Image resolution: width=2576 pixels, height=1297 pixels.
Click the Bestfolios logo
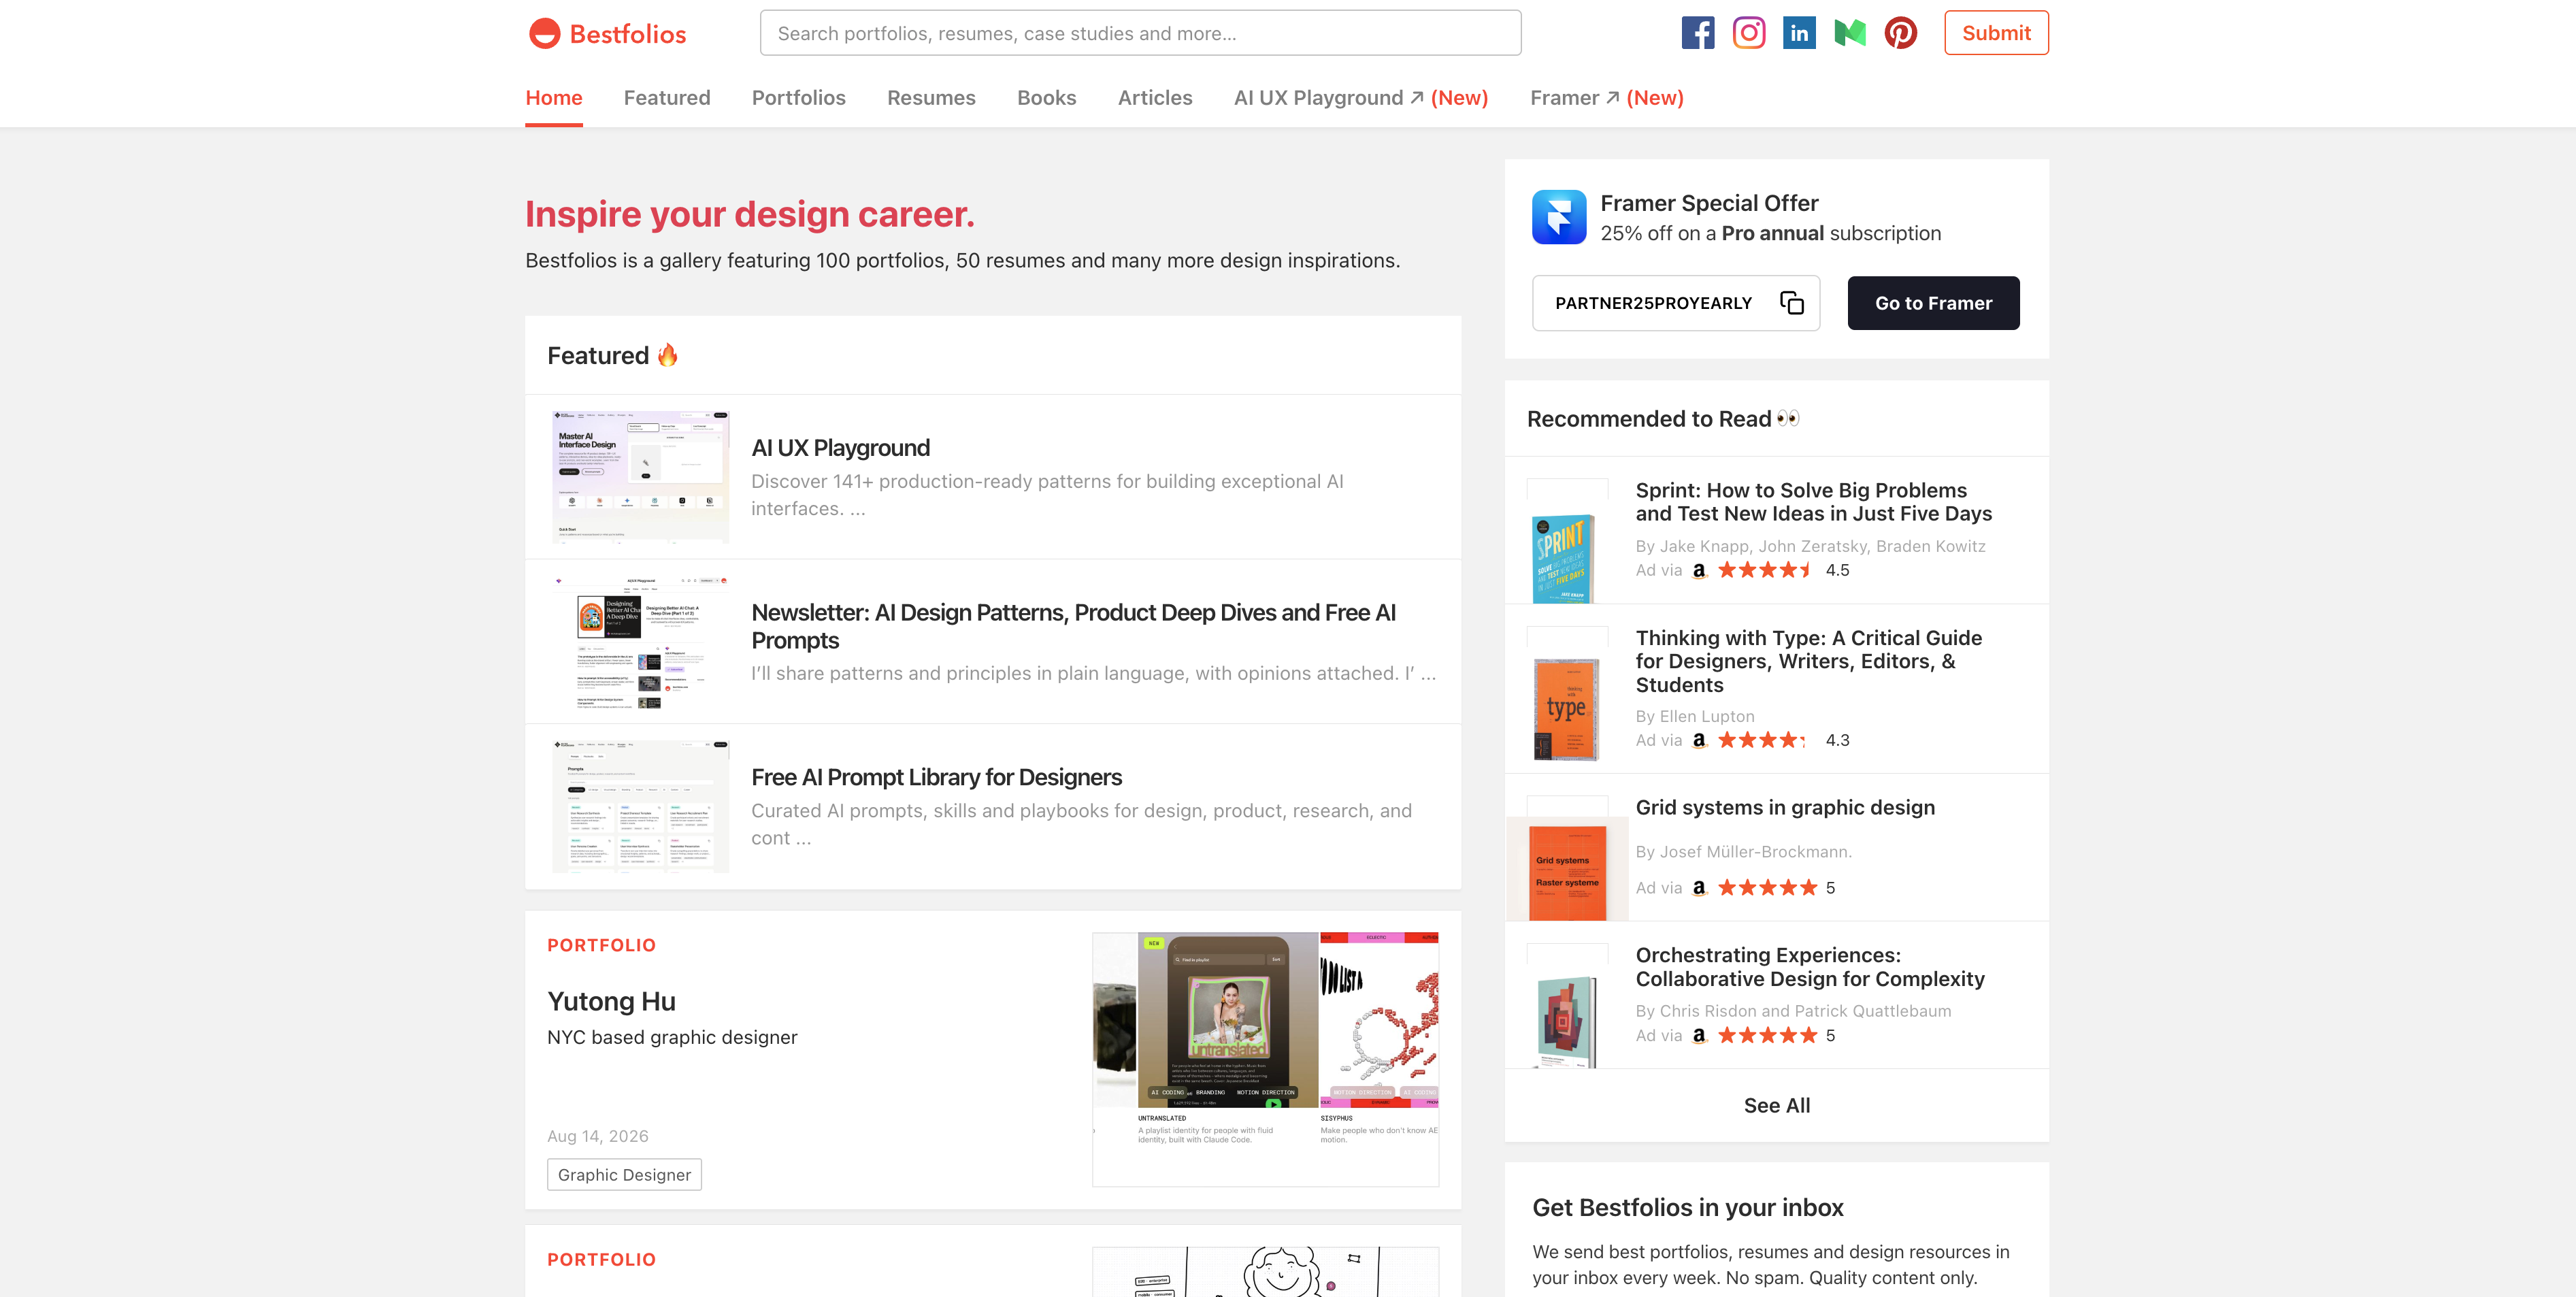[607, 34]
